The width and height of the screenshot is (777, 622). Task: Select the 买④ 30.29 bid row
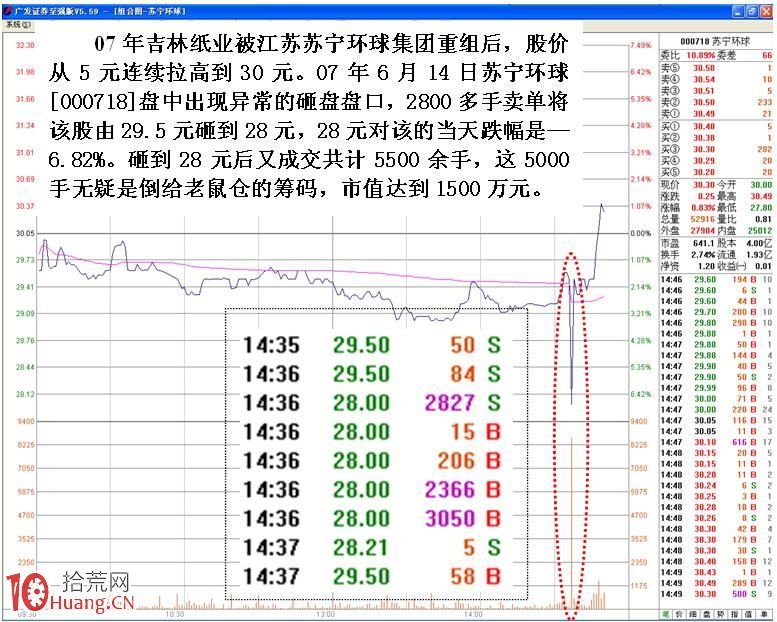coord(717,161)
